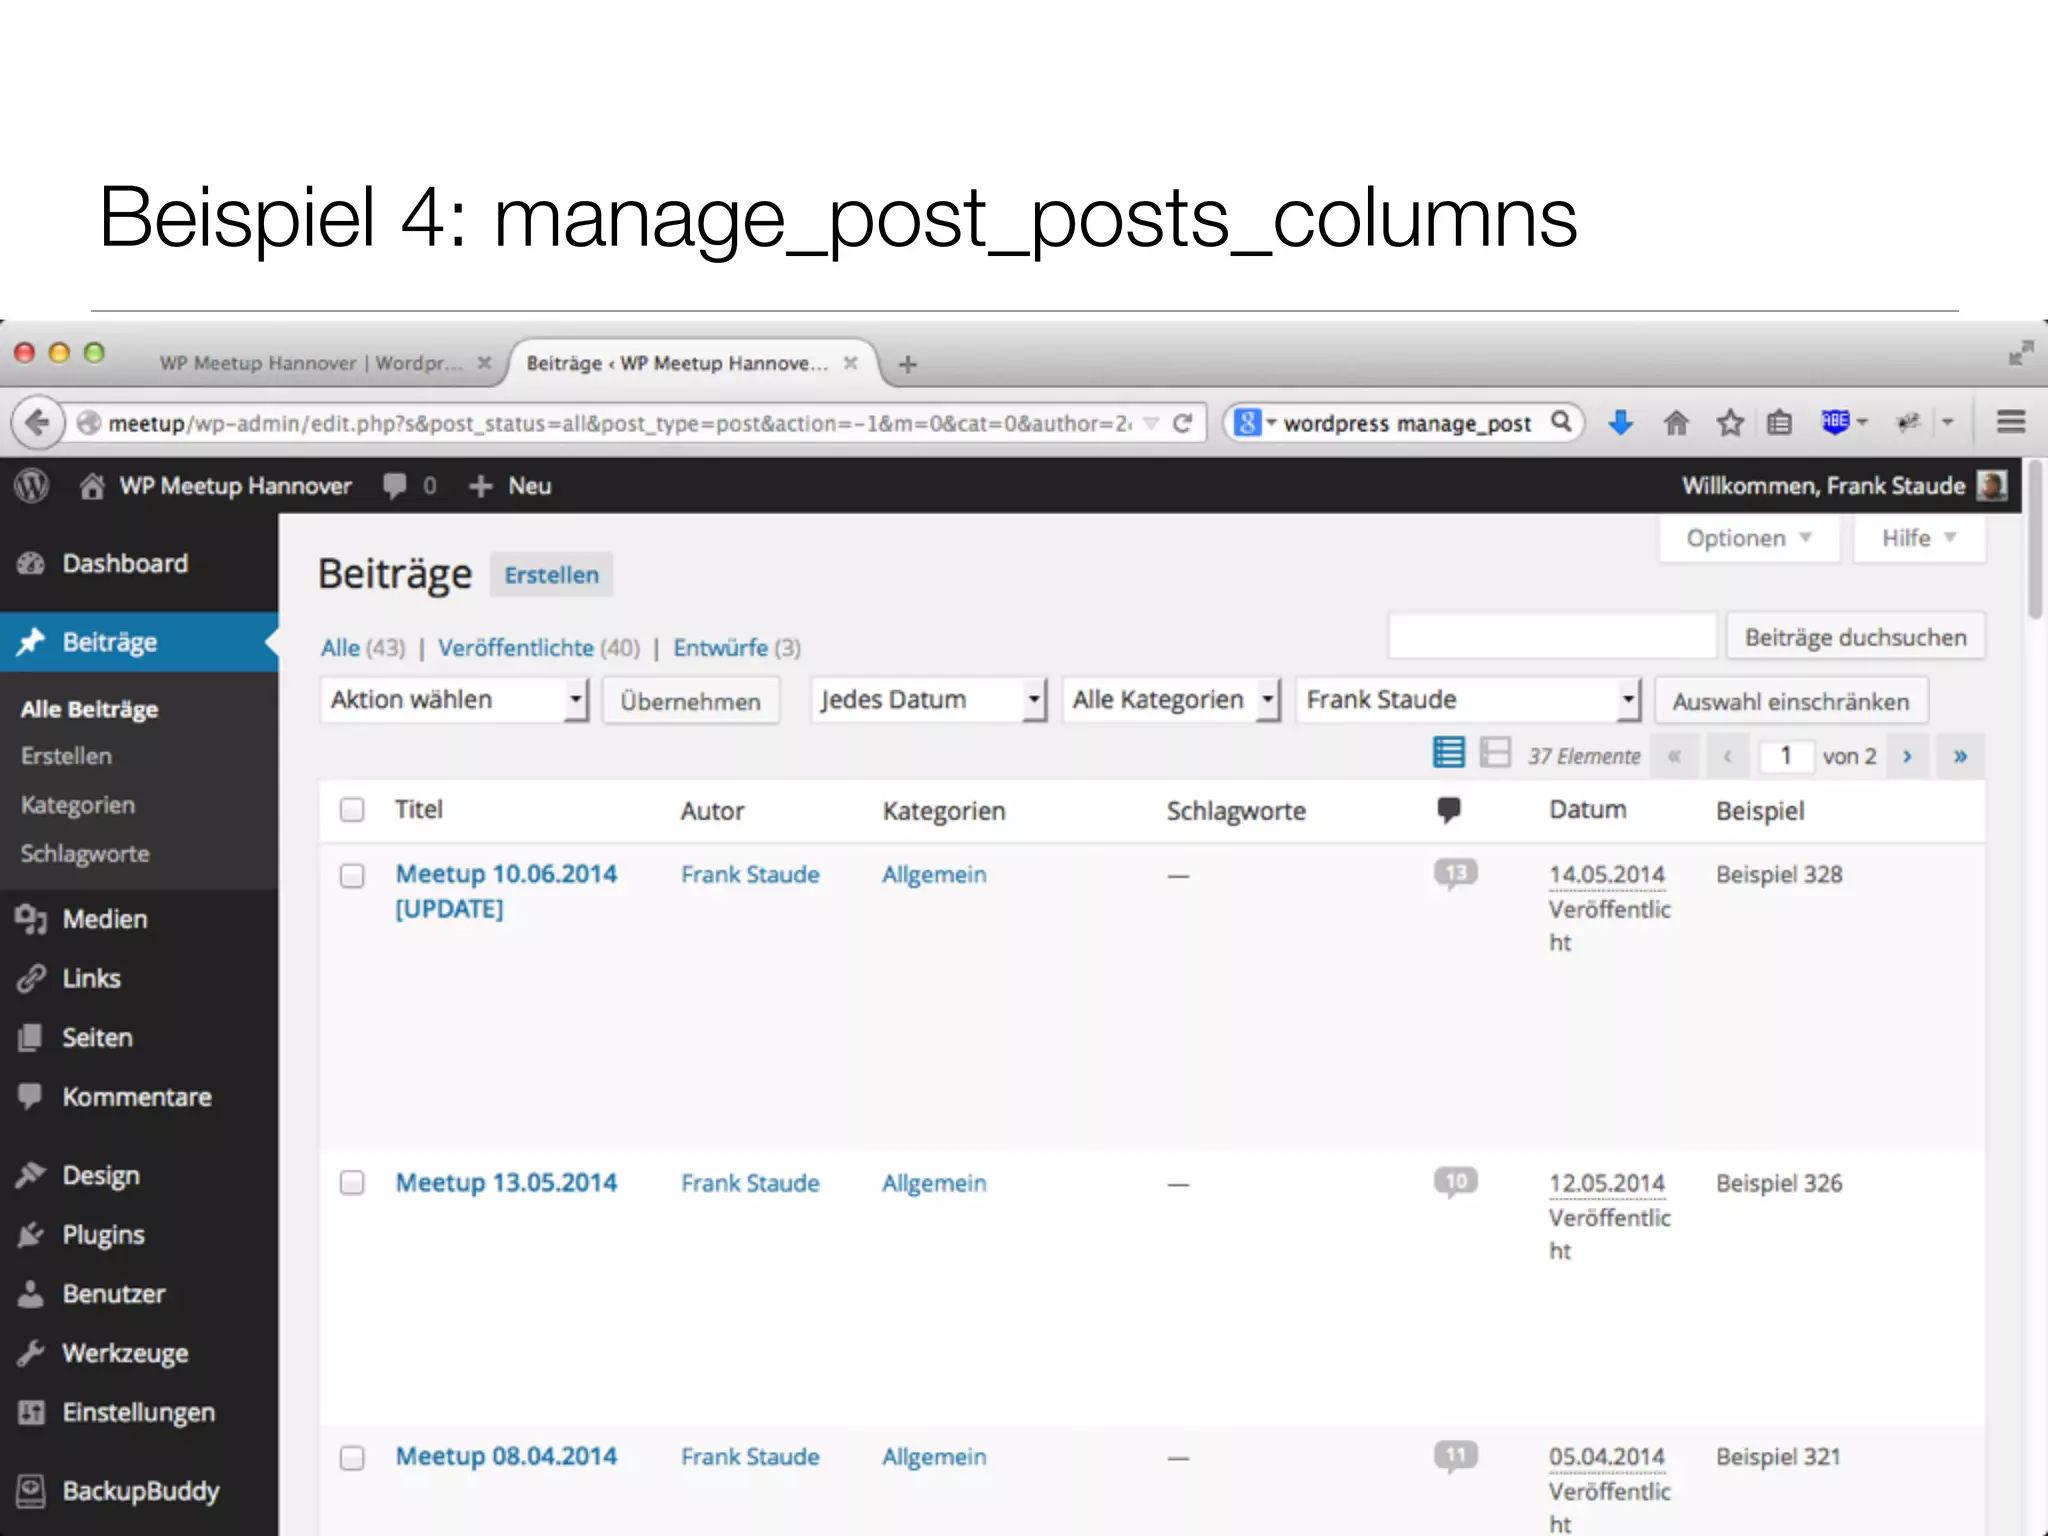This screenshot has width=2048, height=1536.
Task: Click Auswahl einschränken filter button
Action: (x=1791, y=701)
